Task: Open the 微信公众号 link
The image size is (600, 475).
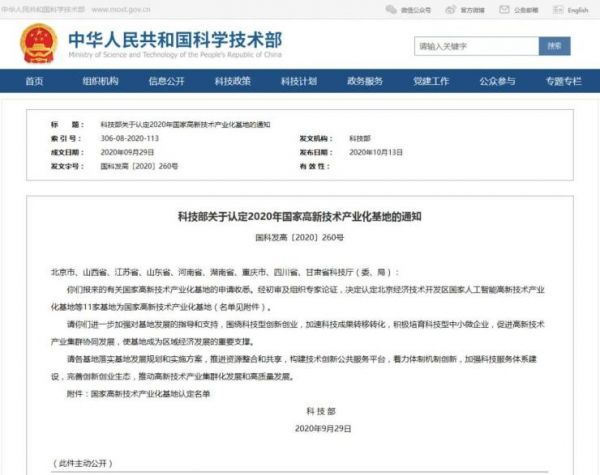Action: (x=416, y=10)
